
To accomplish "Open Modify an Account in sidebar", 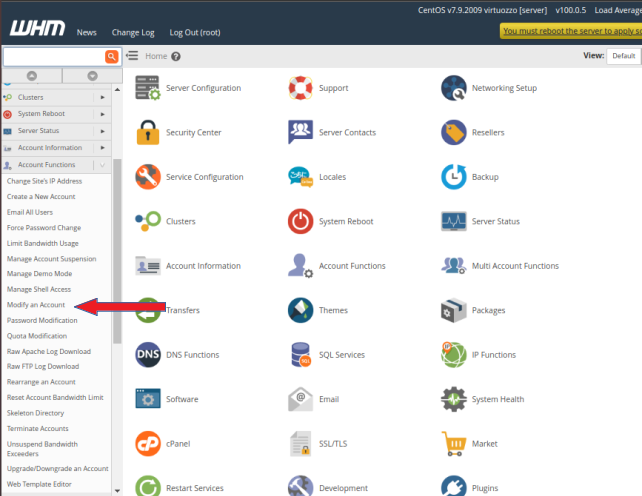I will pos(36,305).
